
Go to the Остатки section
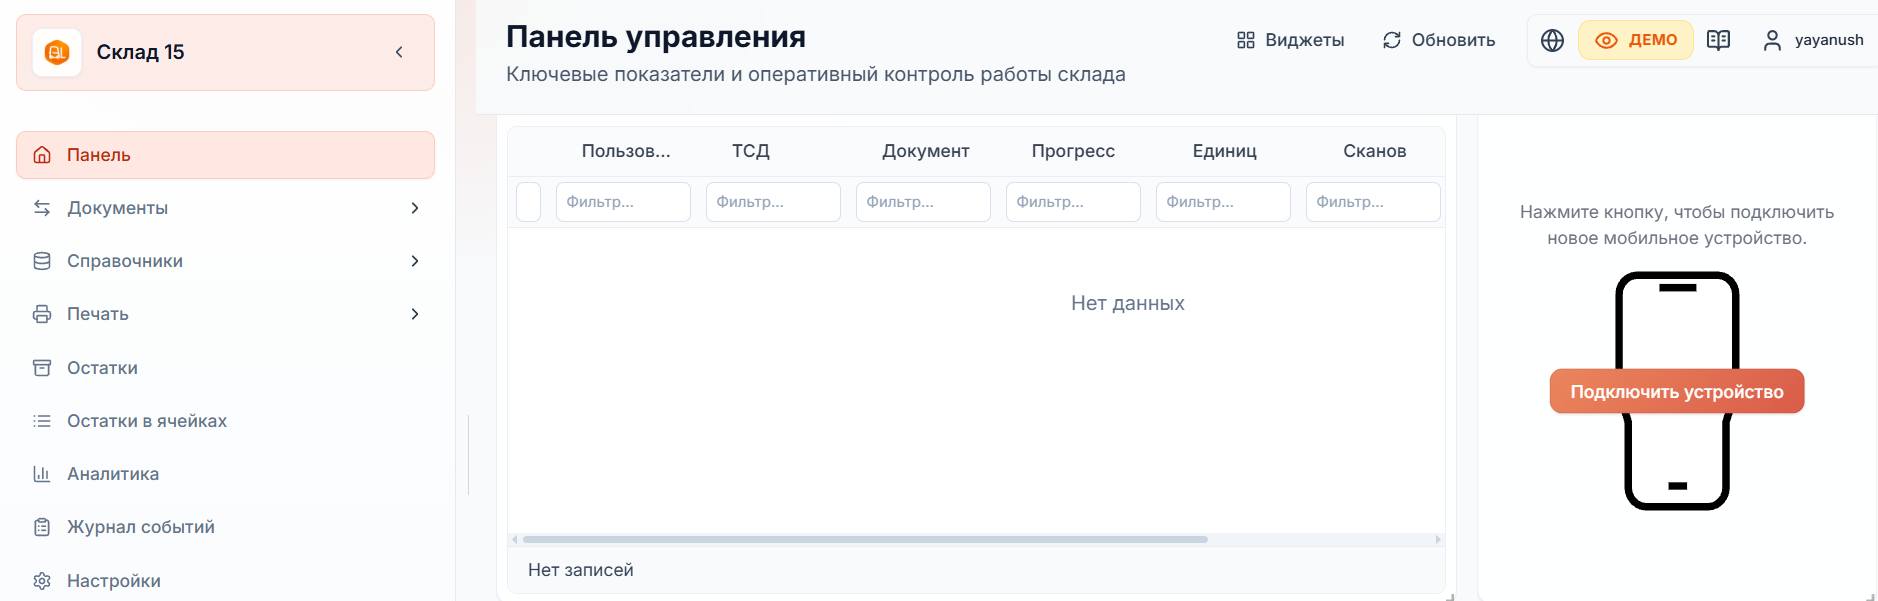(x=225, y=368)
